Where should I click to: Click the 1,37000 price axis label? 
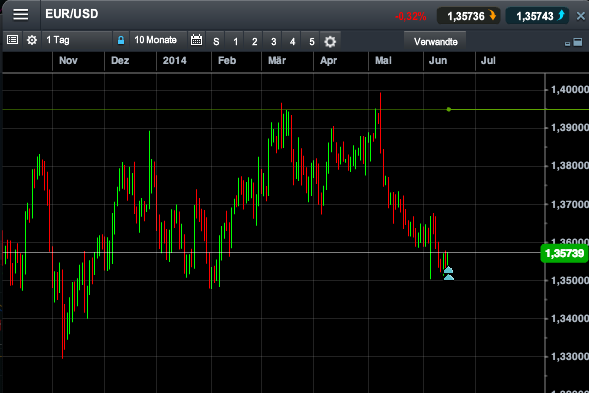coord(570,204)
